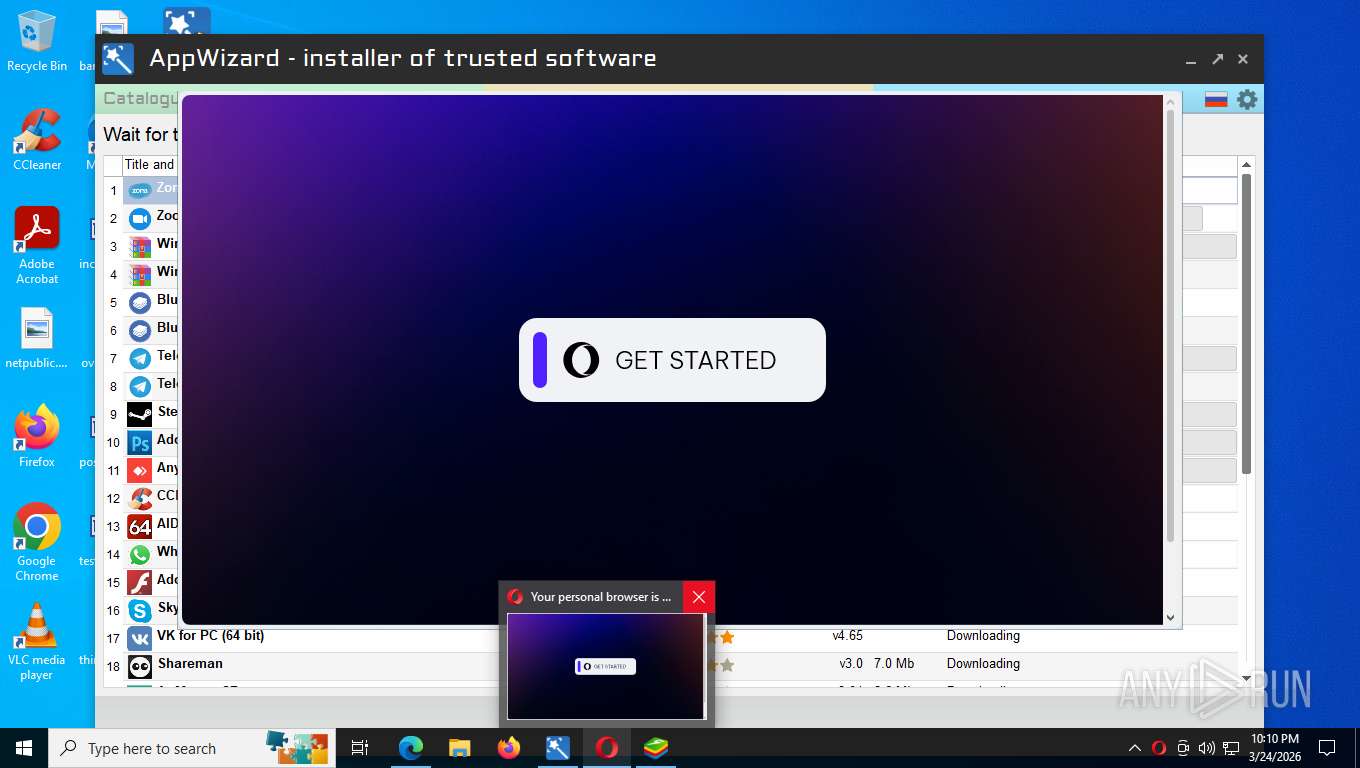
Task: Click the AppWizard taskbar icon
Action: click(558, 748)
